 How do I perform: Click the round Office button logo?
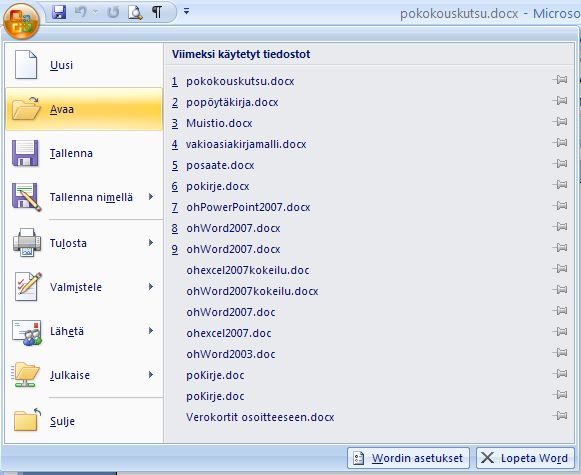pyautogui.click(x=21, y=21)
